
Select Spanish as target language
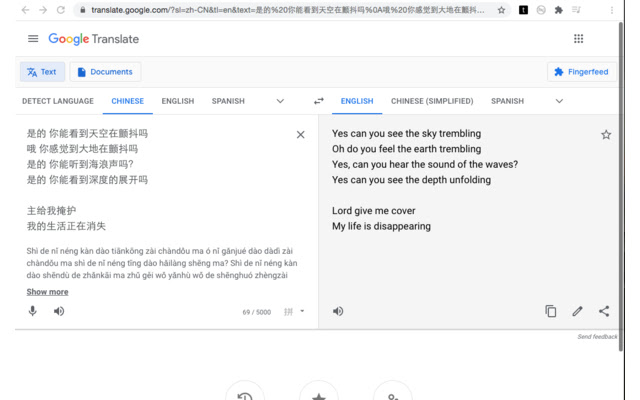(507, 101)
